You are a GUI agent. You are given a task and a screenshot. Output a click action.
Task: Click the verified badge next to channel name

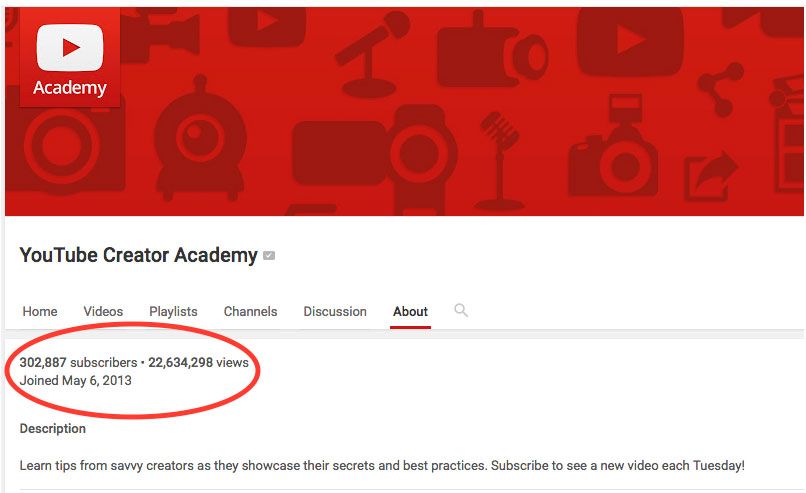tap(269, 255)
